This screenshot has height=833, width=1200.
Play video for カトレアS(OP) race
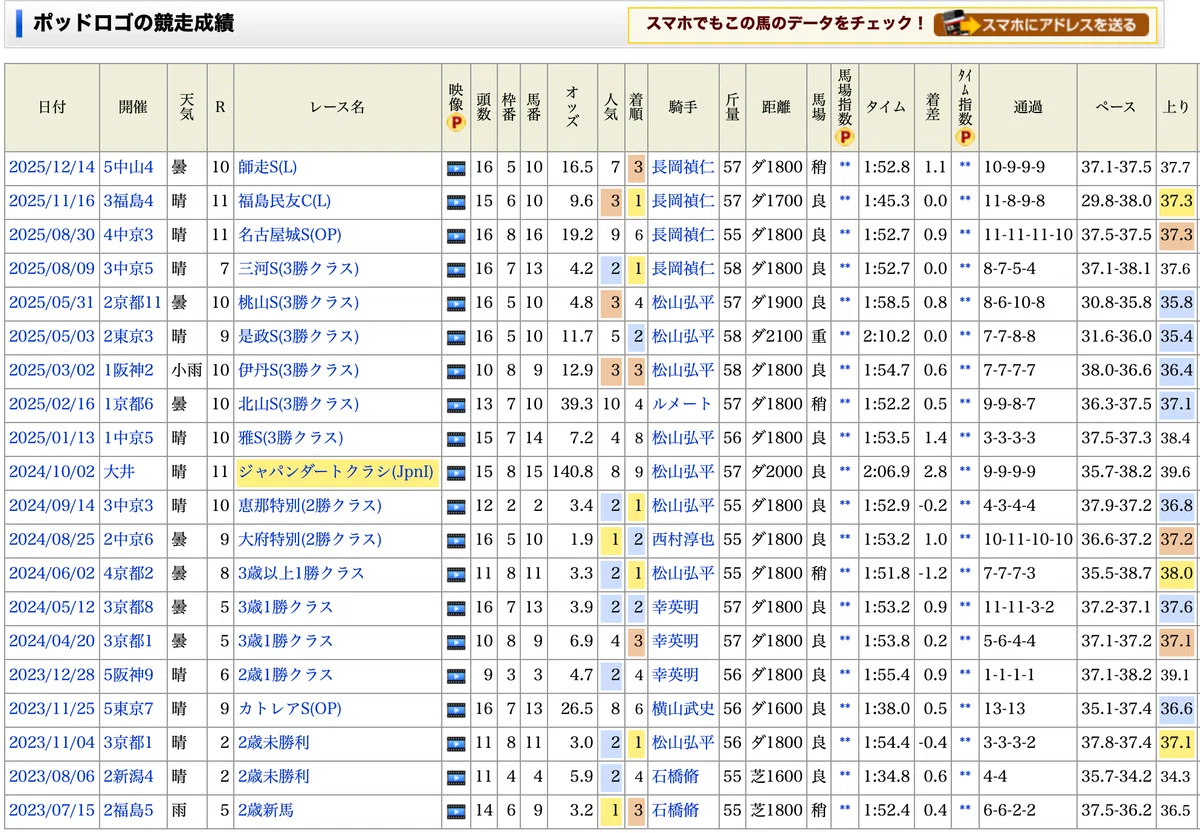[x=456, y=710]
